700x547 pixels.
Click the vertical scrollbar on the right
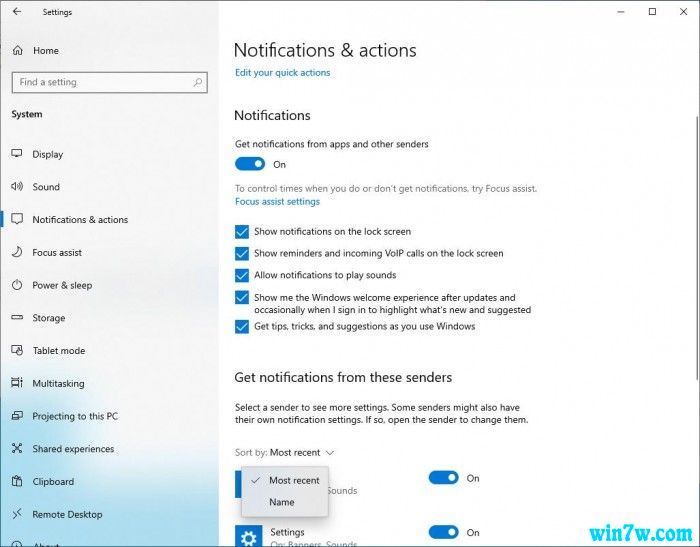(697, 248)
